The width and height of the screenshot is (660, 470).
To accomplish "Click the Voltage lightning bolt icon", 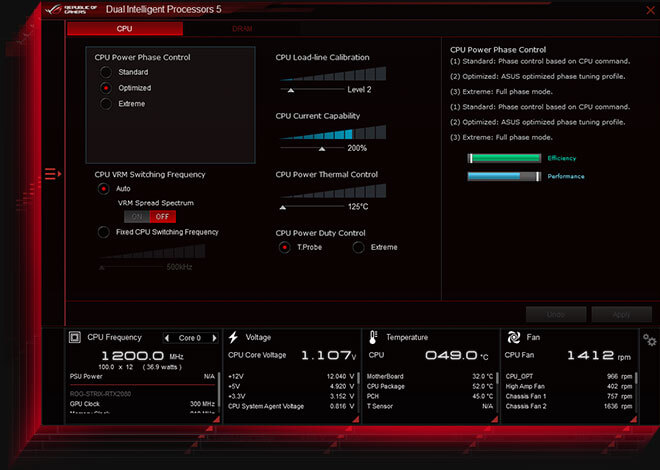I will pos(233,337).
